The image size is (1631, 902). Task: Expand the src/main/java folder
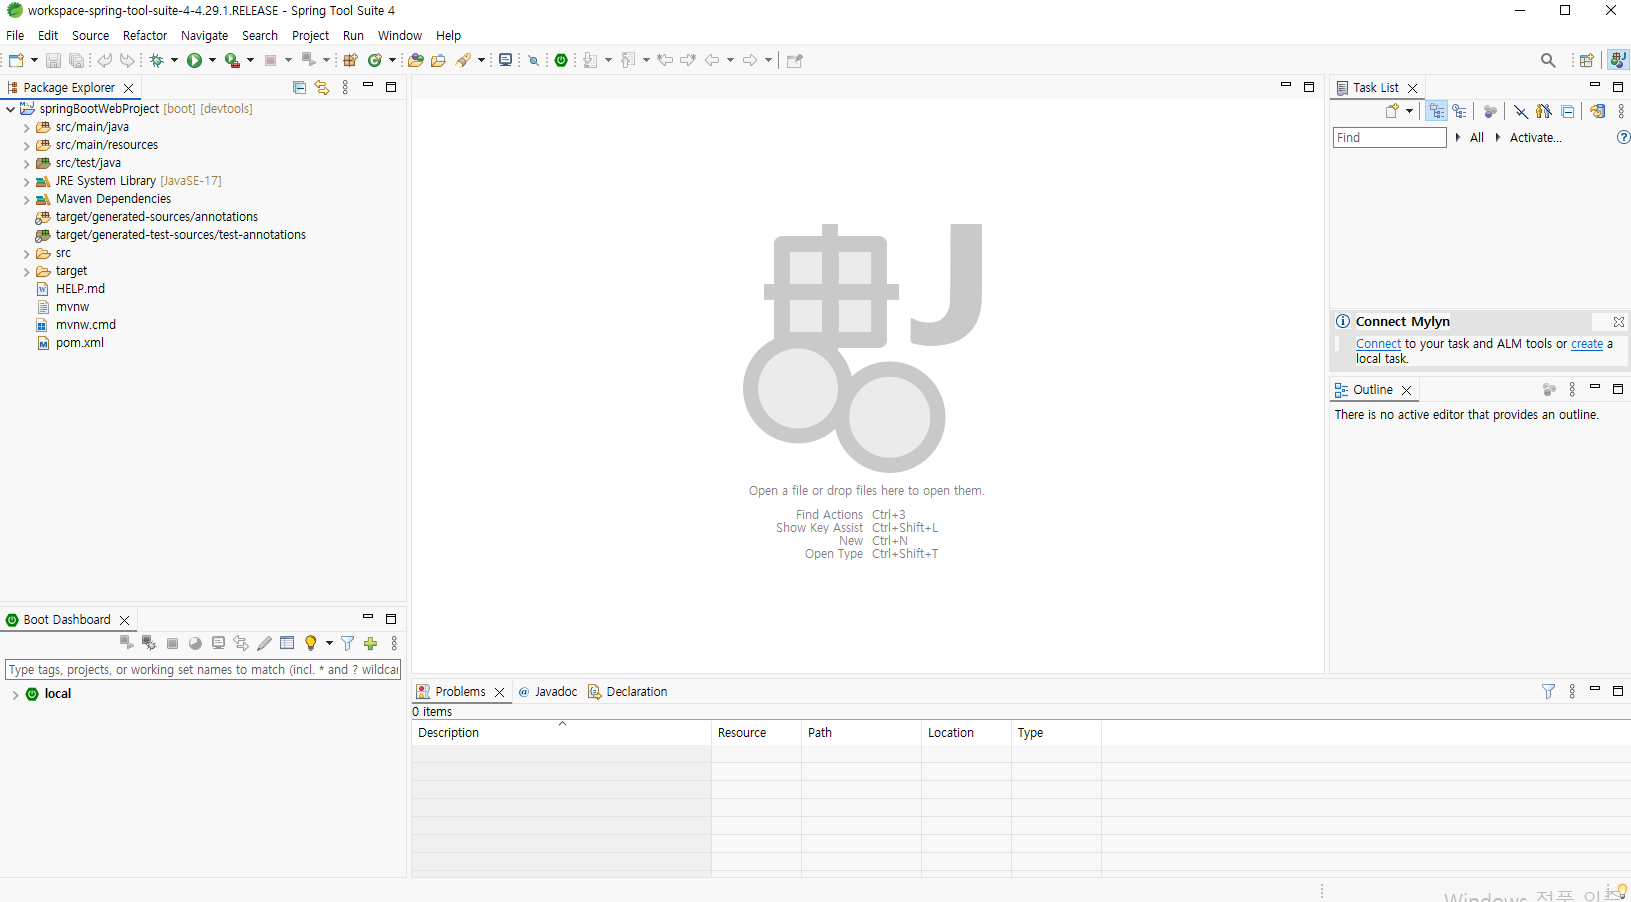pyautogui.click(x=27, y=127)
